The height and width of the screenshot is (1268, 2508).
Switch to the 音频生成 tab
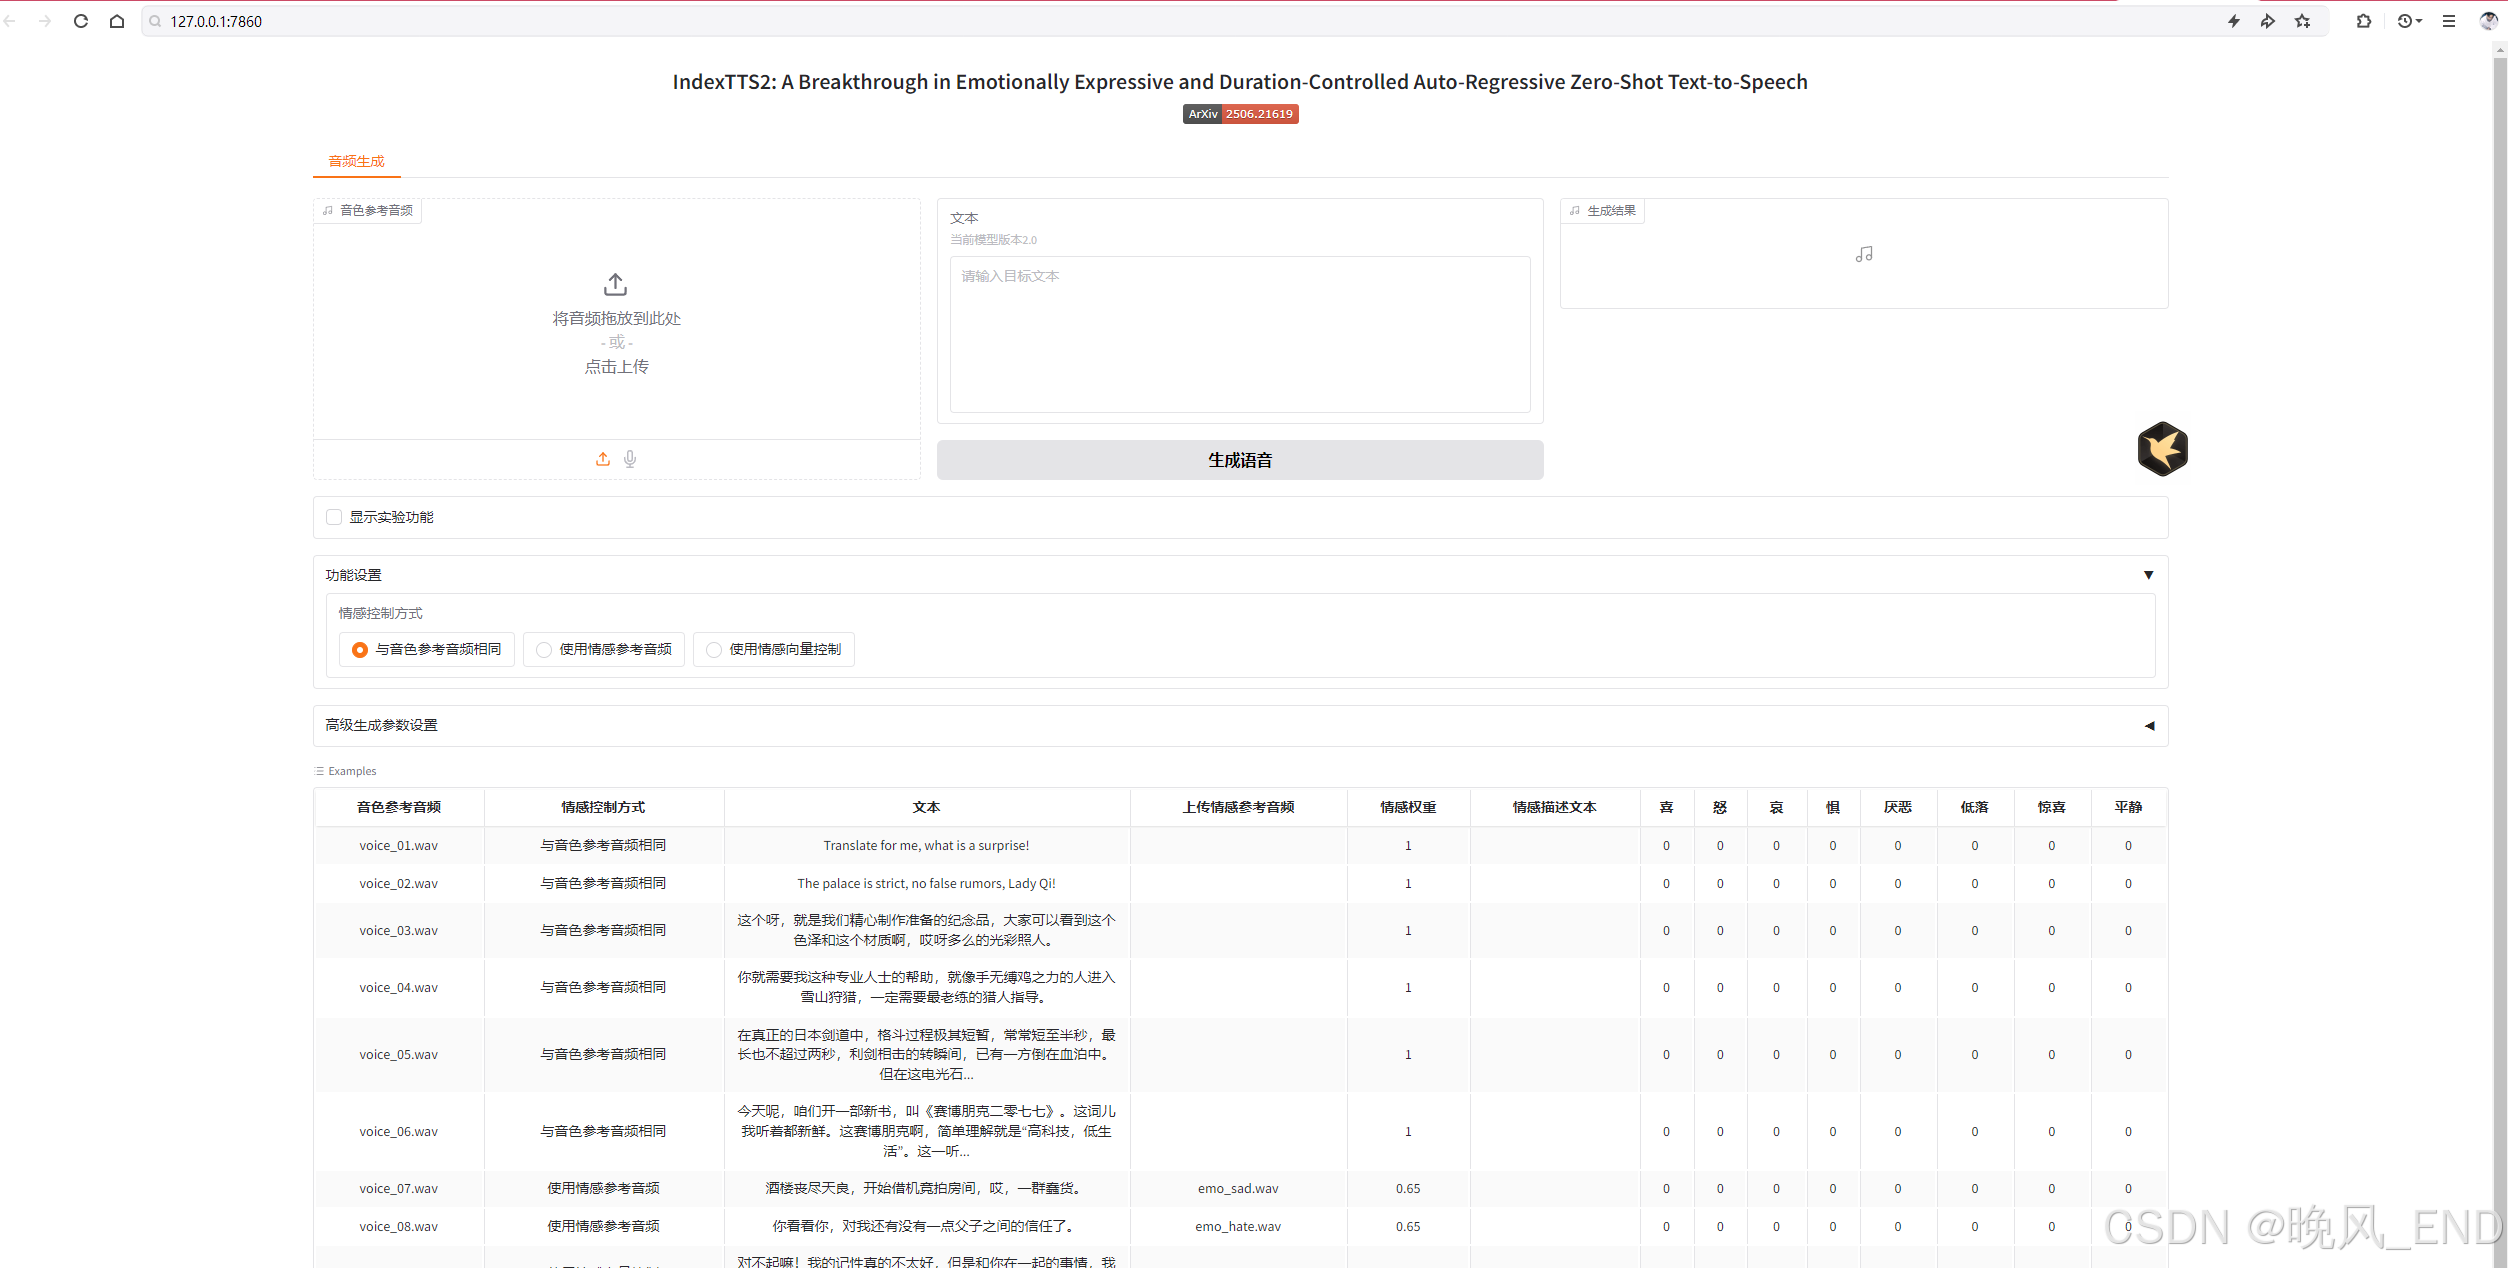(356, 161)
